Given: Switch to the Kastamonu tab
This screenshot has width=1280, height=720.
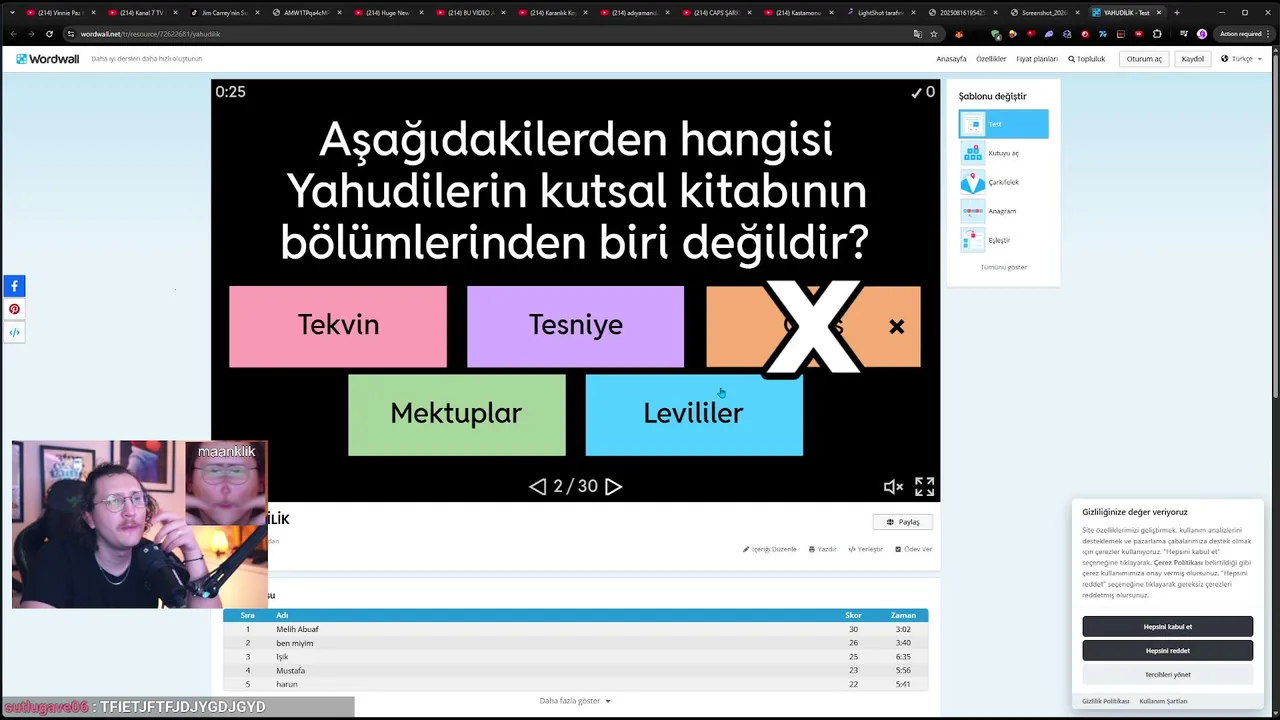Looking at the screenshot, I should pos(795,13).
